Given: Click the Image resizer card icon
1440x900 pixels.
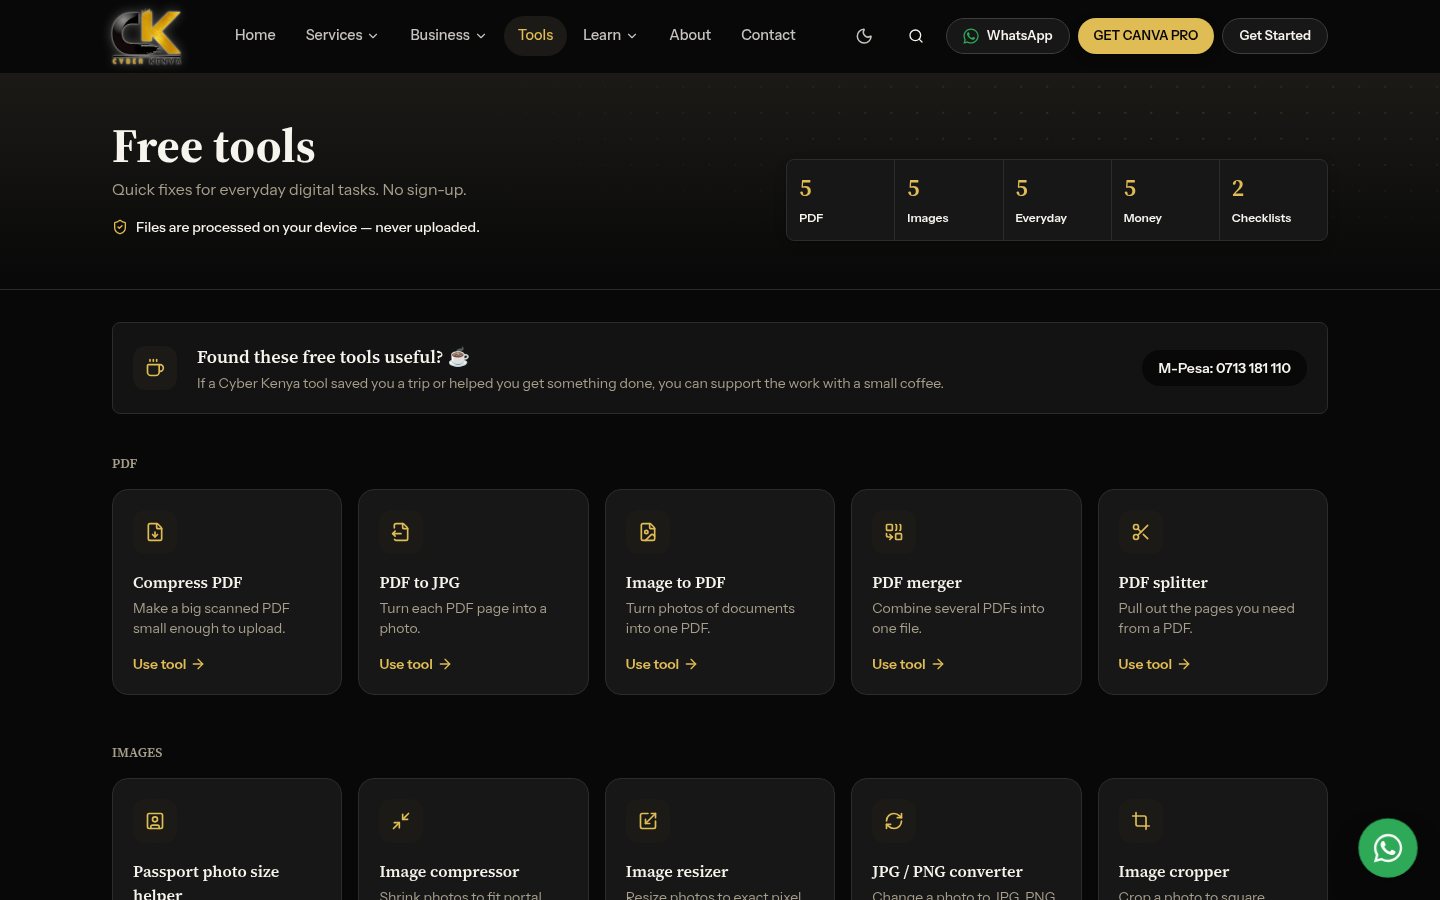Looking at the screenshot, I should pyautogui.click(x=648, y=821).
